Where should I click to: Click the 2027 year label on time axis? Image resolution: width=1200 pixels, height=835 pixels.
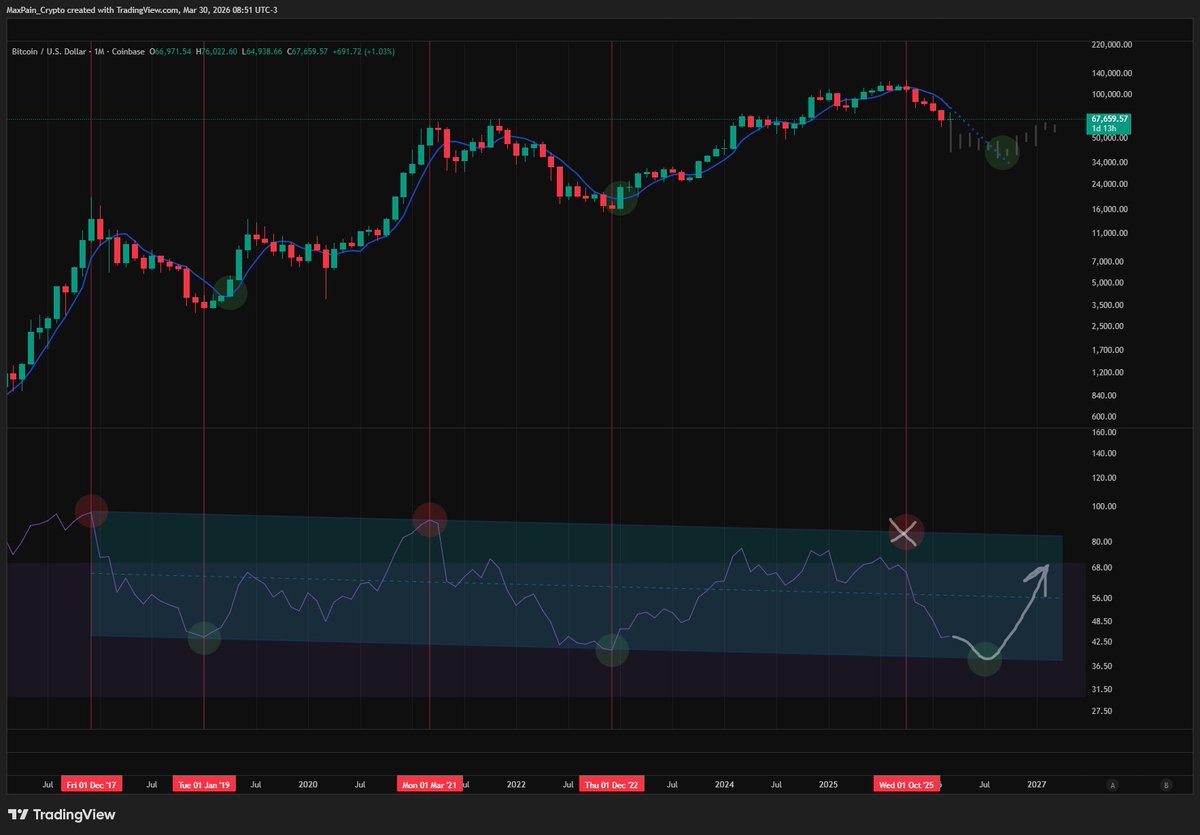[x=1037, y=785]
